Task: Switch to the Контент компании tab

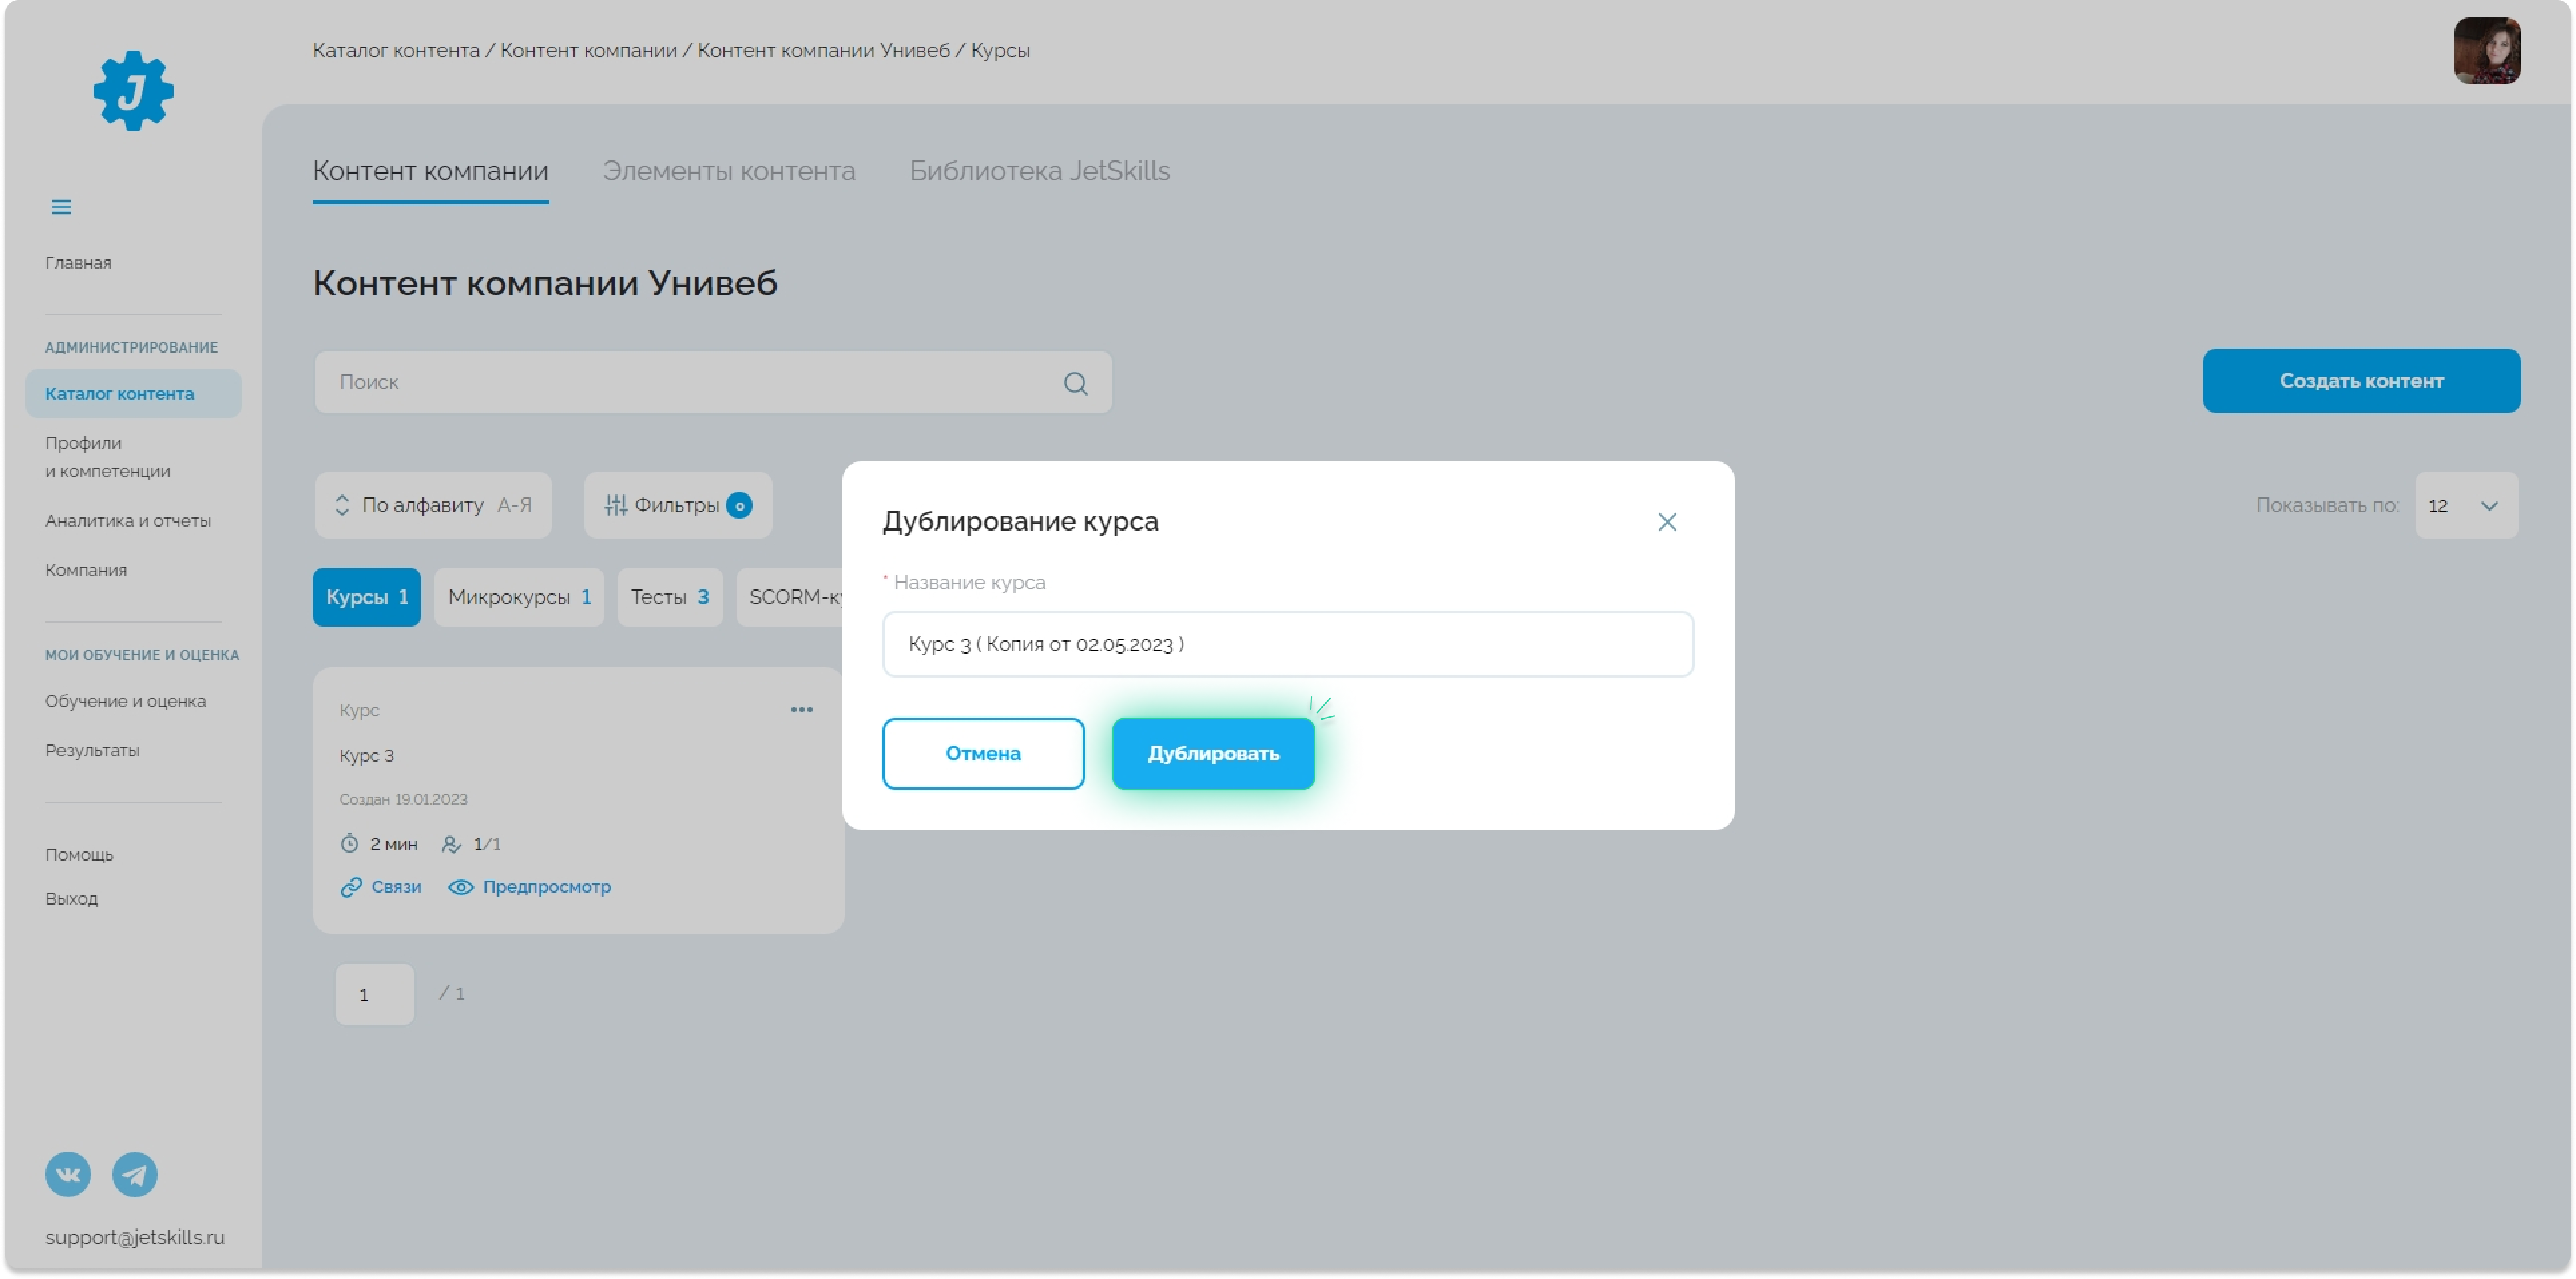Action: click(430, 171)
